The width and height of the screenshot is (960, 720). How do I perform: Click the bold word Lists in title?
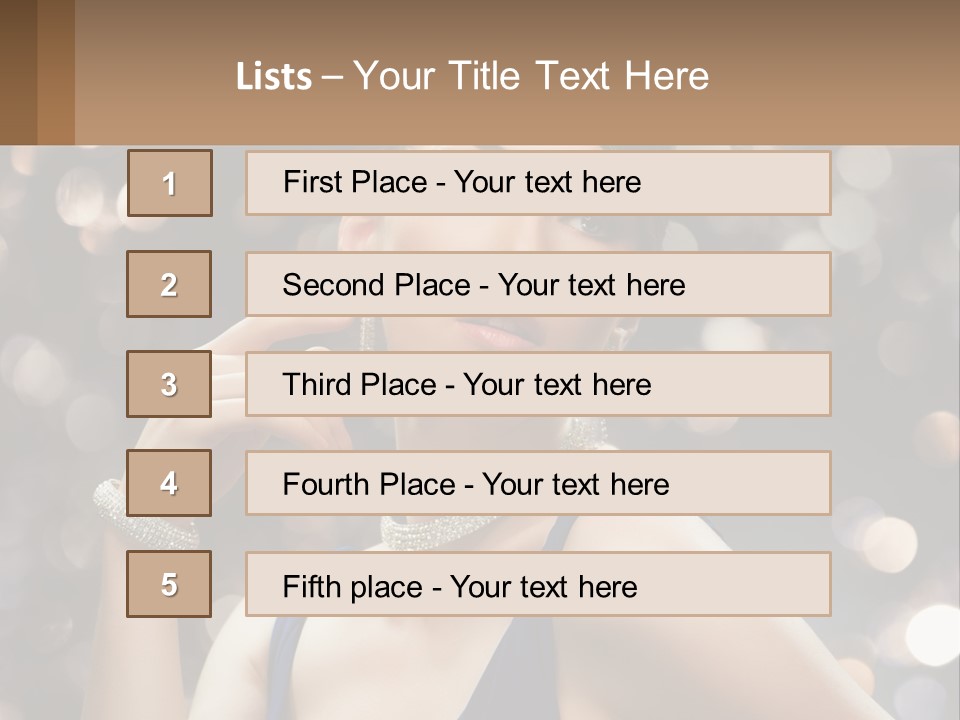[x=273, y=76]
